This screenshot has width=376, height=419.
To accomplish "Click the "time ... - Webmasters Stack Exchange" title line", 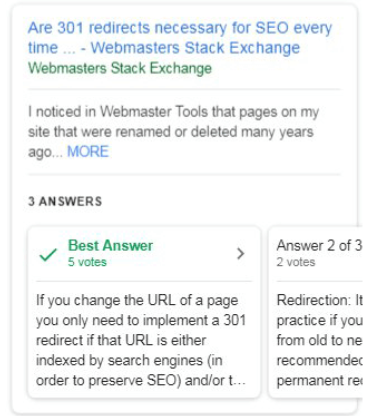I will click(x=164, y=48).
